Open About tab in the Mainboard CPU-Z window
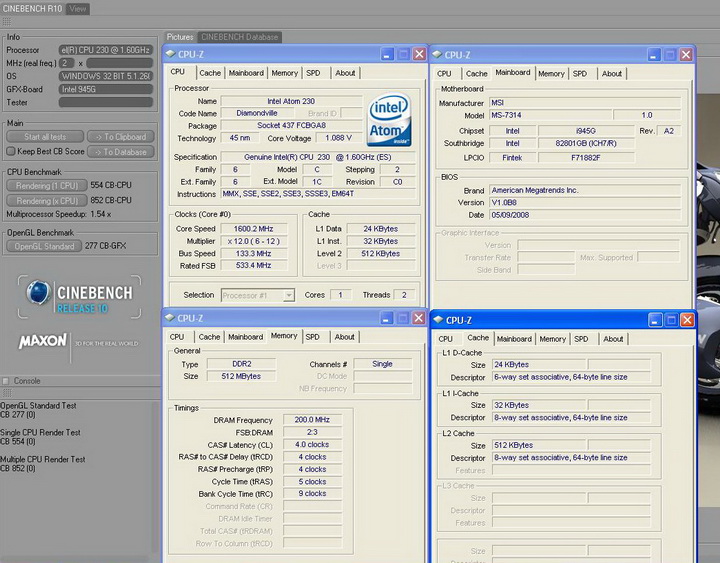The image size is (720, 563). pos(611,73)
